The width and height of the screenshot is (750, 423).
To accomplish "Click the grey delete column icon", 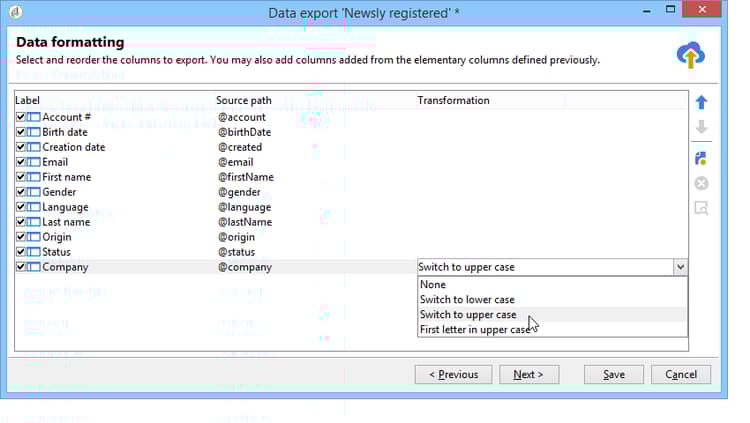I will click(701, 183).
